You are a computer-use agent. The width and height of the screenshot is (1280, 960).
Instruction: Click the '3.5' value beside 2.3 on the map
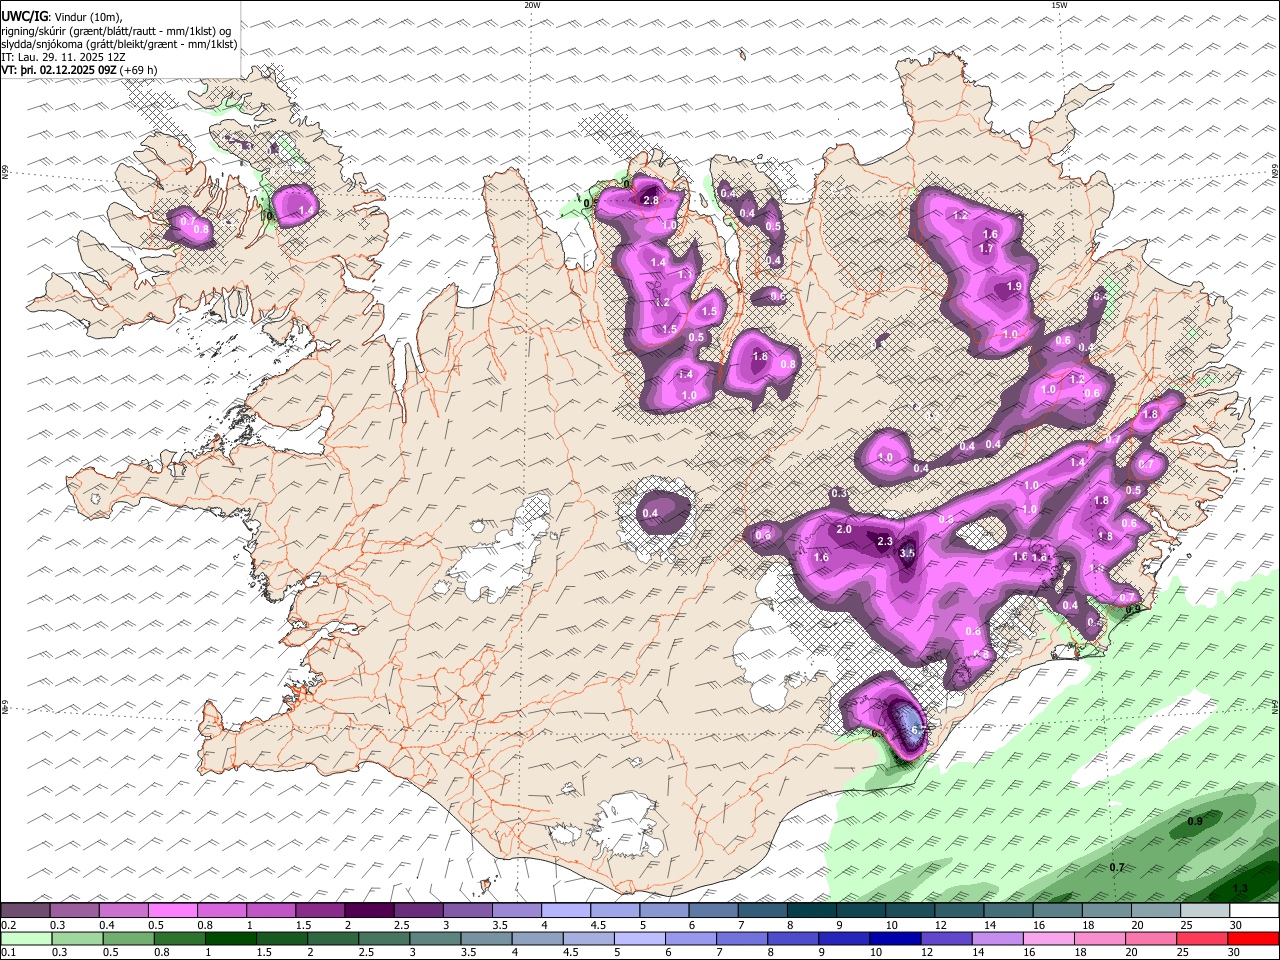tap(907, 553)
